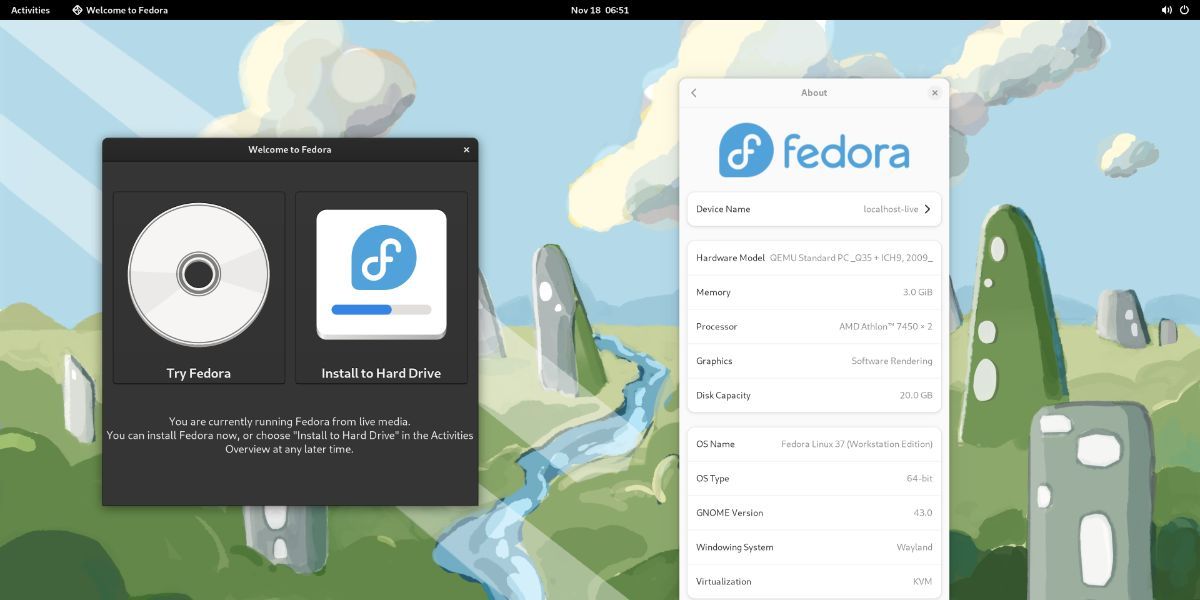Open the clock and calendar panel

coord(600,10)
